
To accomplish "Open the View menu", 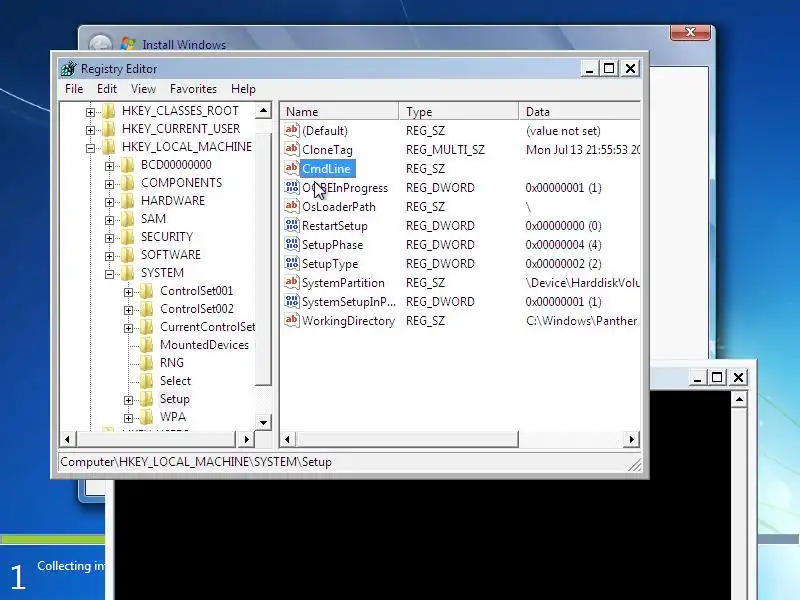I will coord(143,89).
